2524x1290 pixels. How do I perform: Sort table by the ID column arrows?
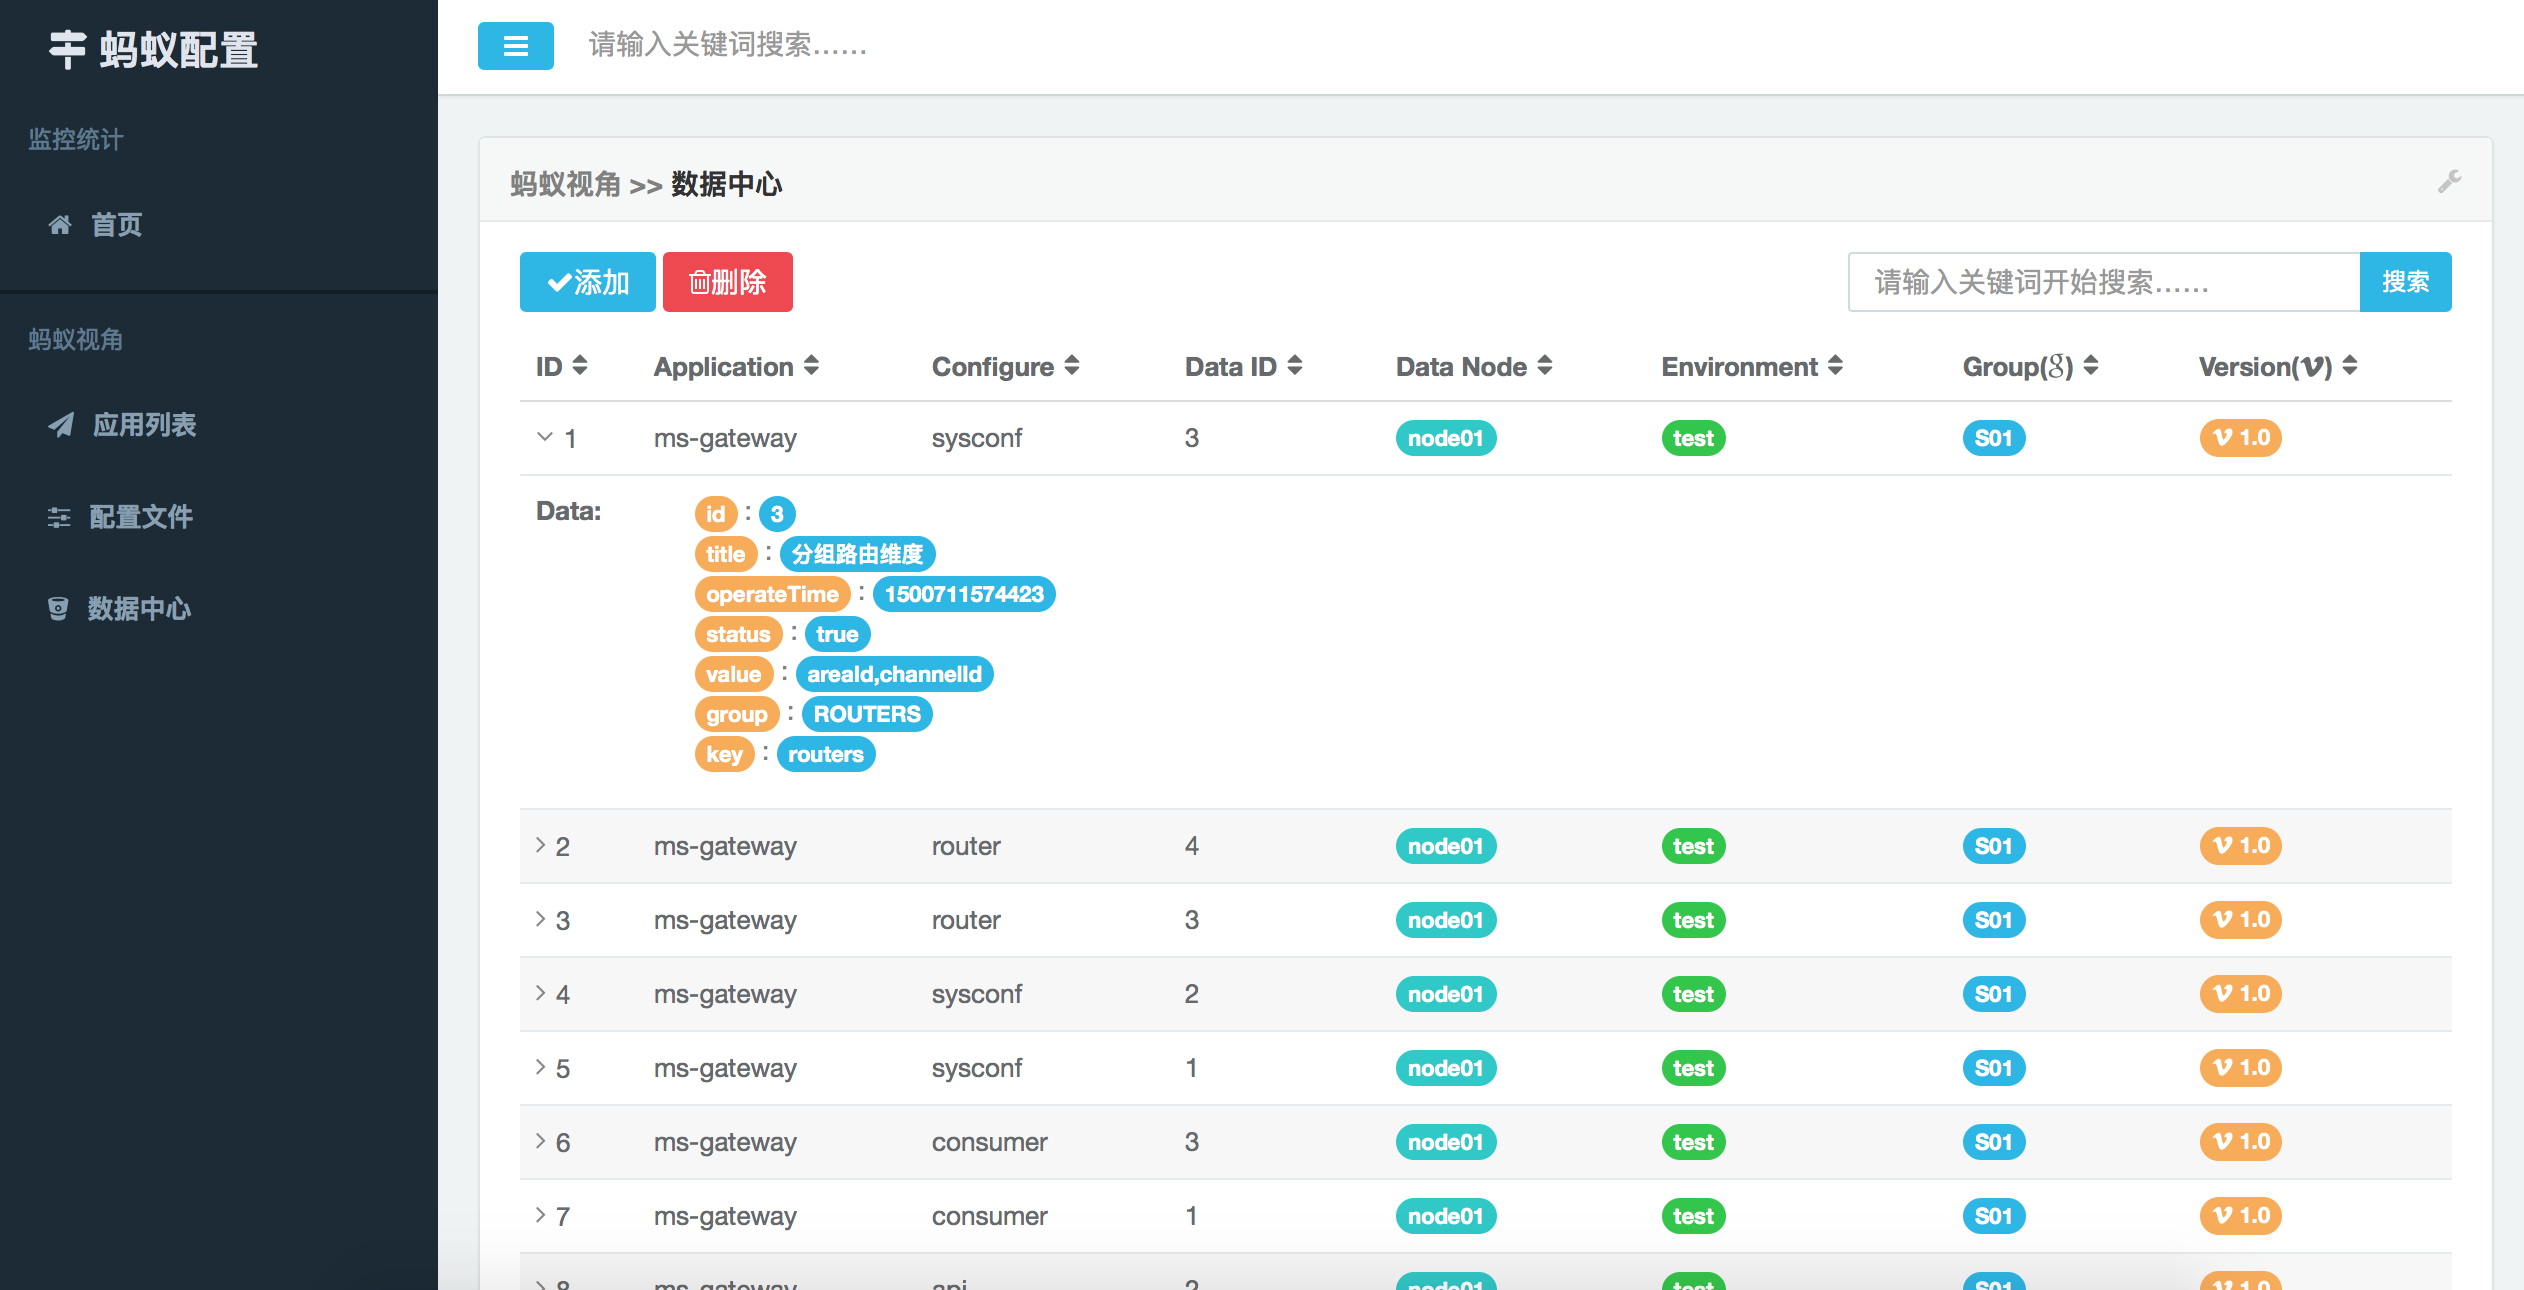(x=580, y=366)
